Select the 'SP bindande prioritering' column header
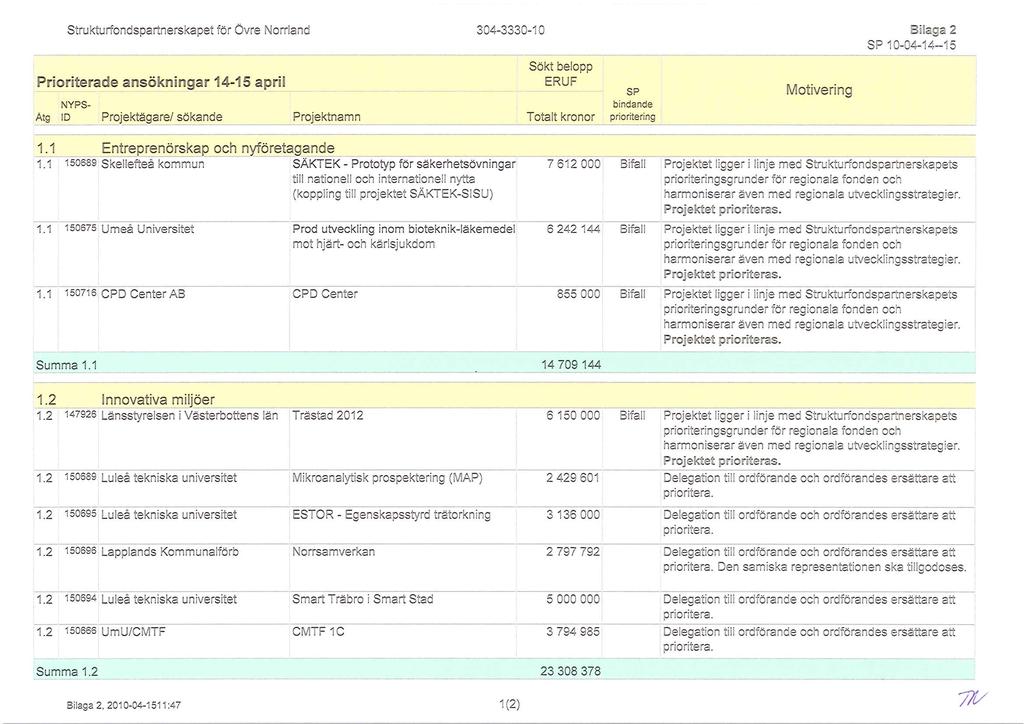 pyautogui.click(x=632, y=104)
